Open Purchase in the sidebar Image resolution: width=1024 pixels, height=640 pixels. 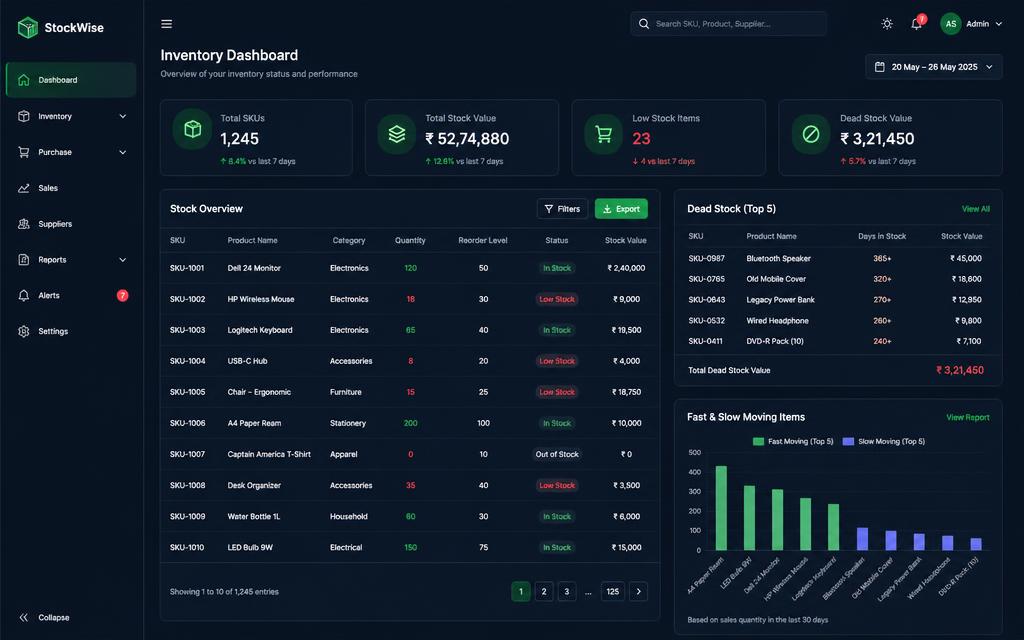(x=71, y=152)
